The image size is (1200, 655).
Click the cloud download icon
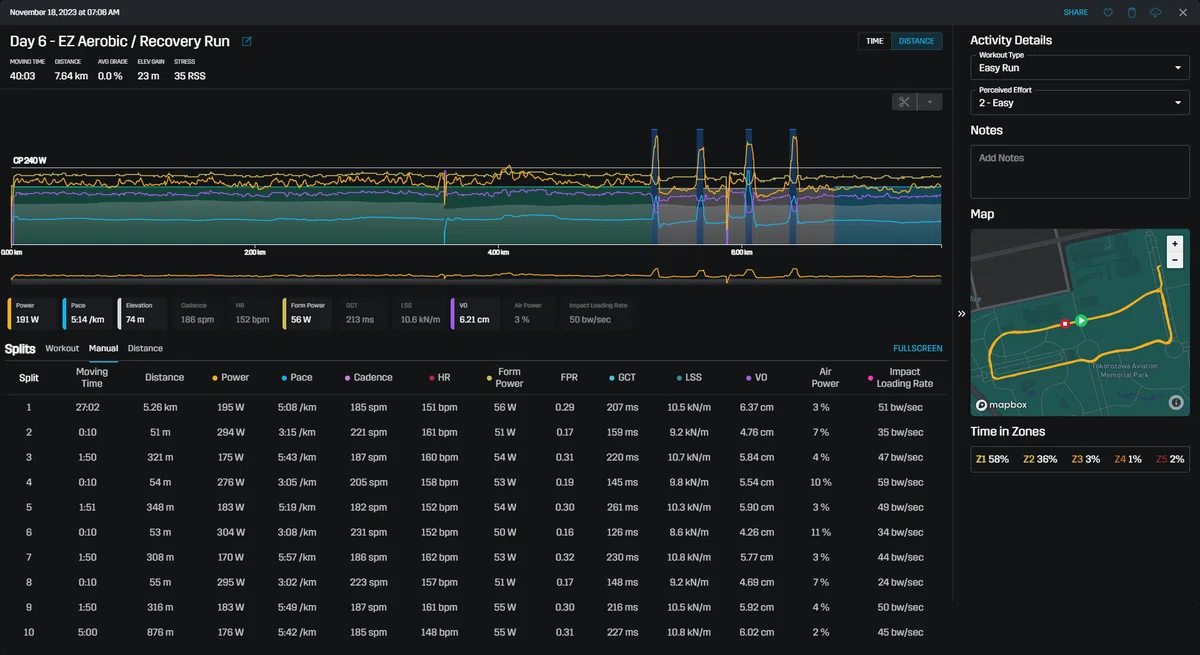1156,12
